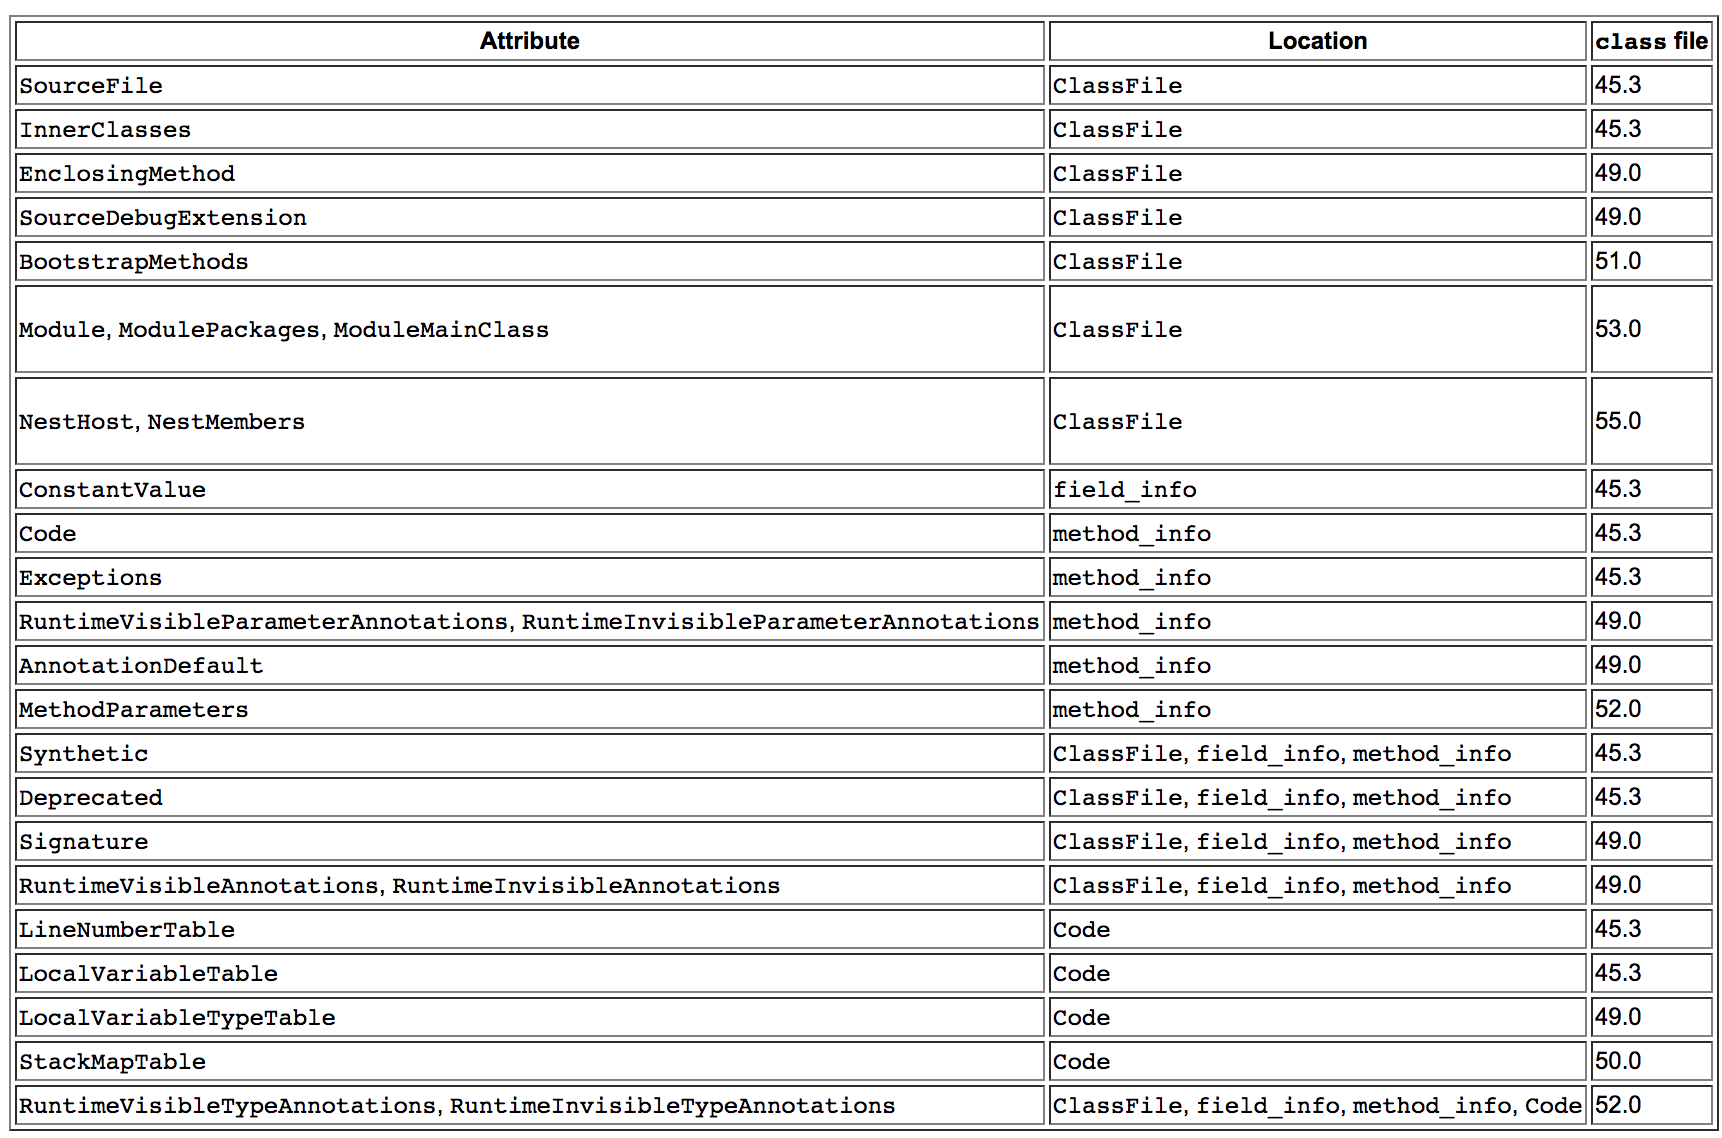
Task: Click the RuntimeVisibleParameterAnnotations row's attribute cell
Action: 530,621
